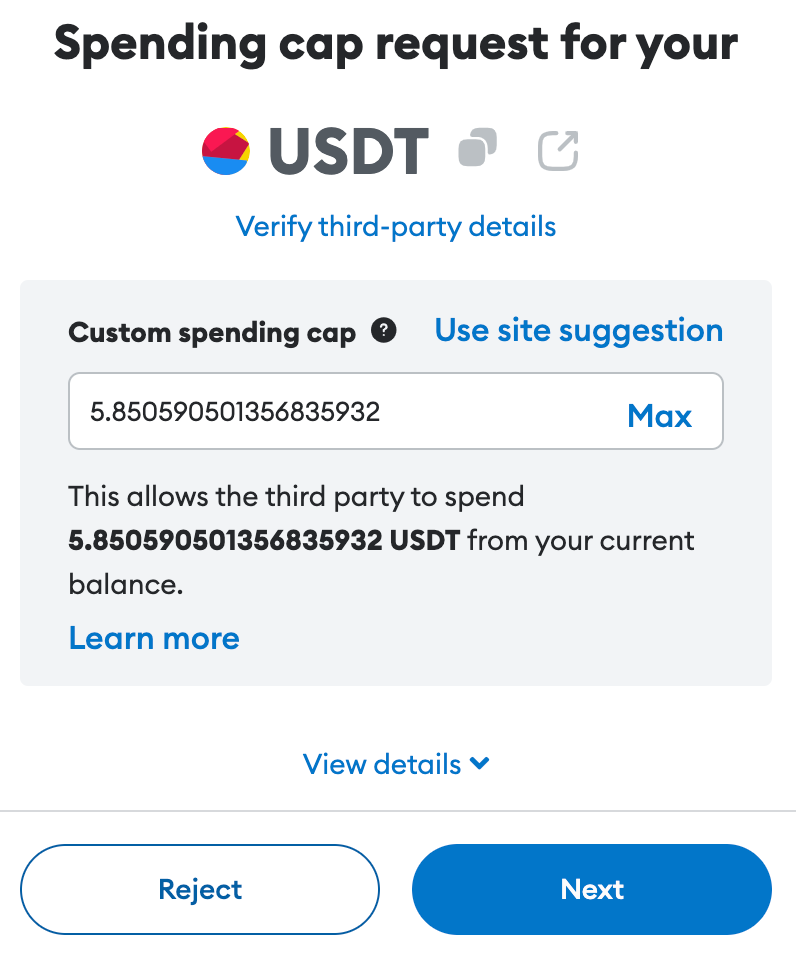
Task: Click the USDT token name text
Action: click(348, 151)
